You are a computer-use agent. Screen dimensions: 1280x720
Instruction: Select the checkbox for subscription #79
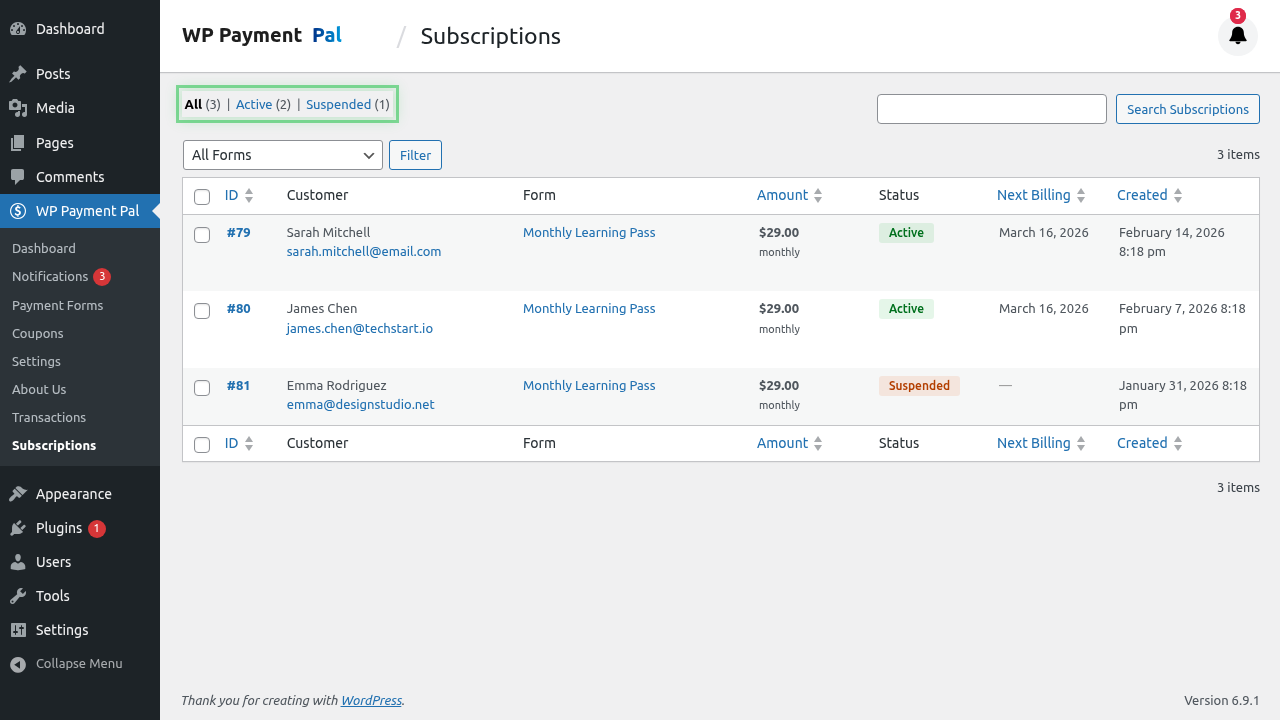click(202, 234)
